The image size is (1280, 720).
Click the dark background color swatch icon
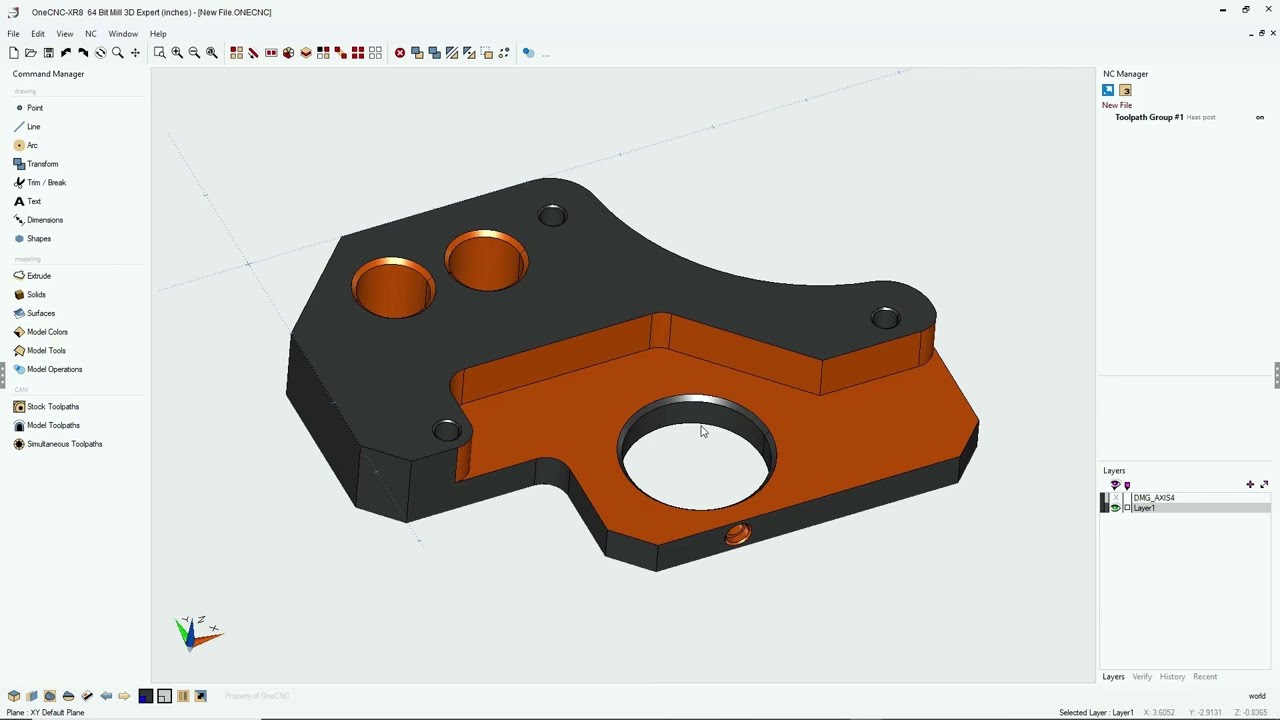(146, 696)
